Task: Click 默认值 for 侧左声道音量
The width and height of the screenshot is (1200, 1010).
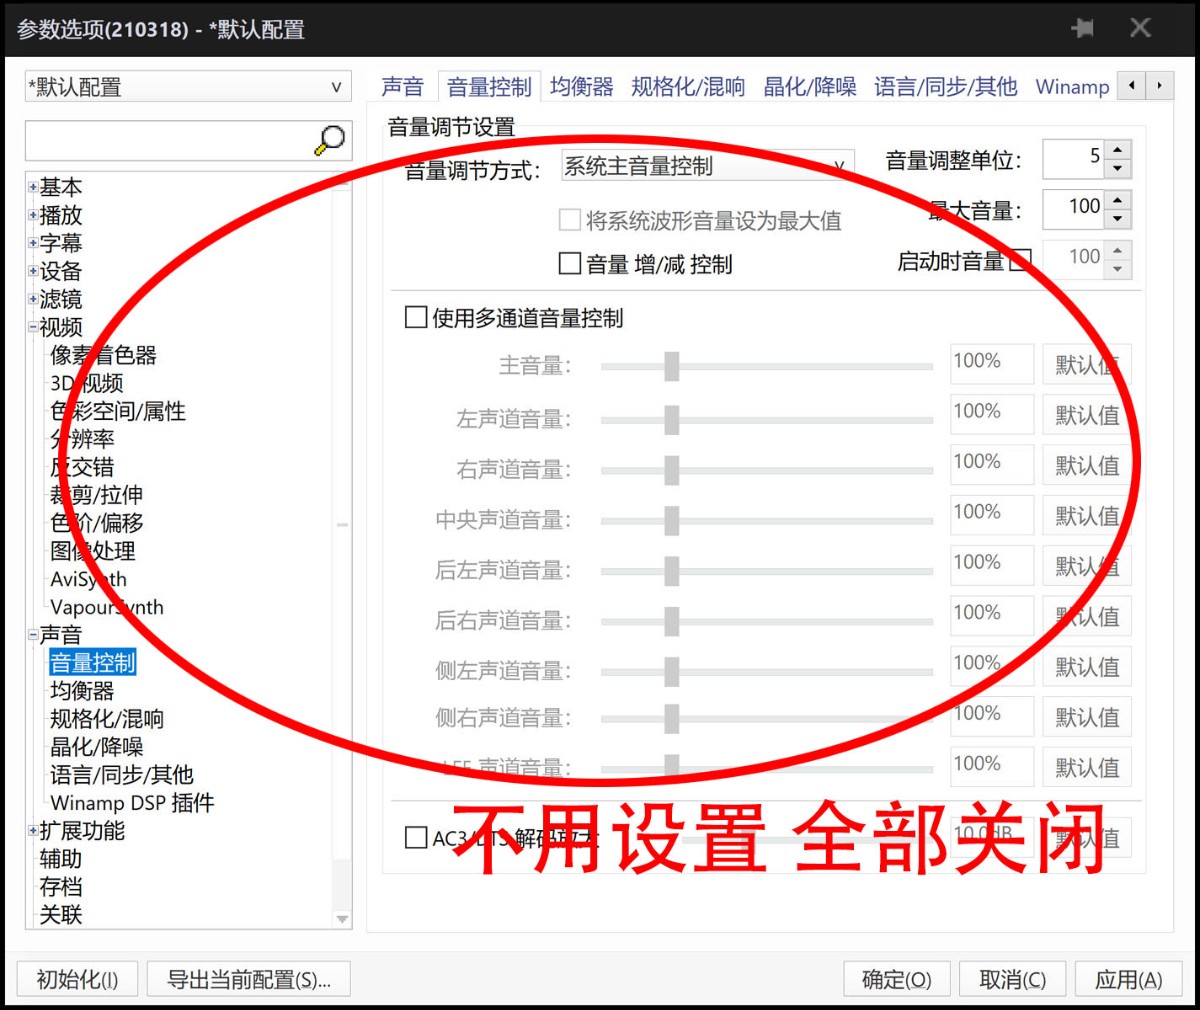Action: pos(1087,666)
